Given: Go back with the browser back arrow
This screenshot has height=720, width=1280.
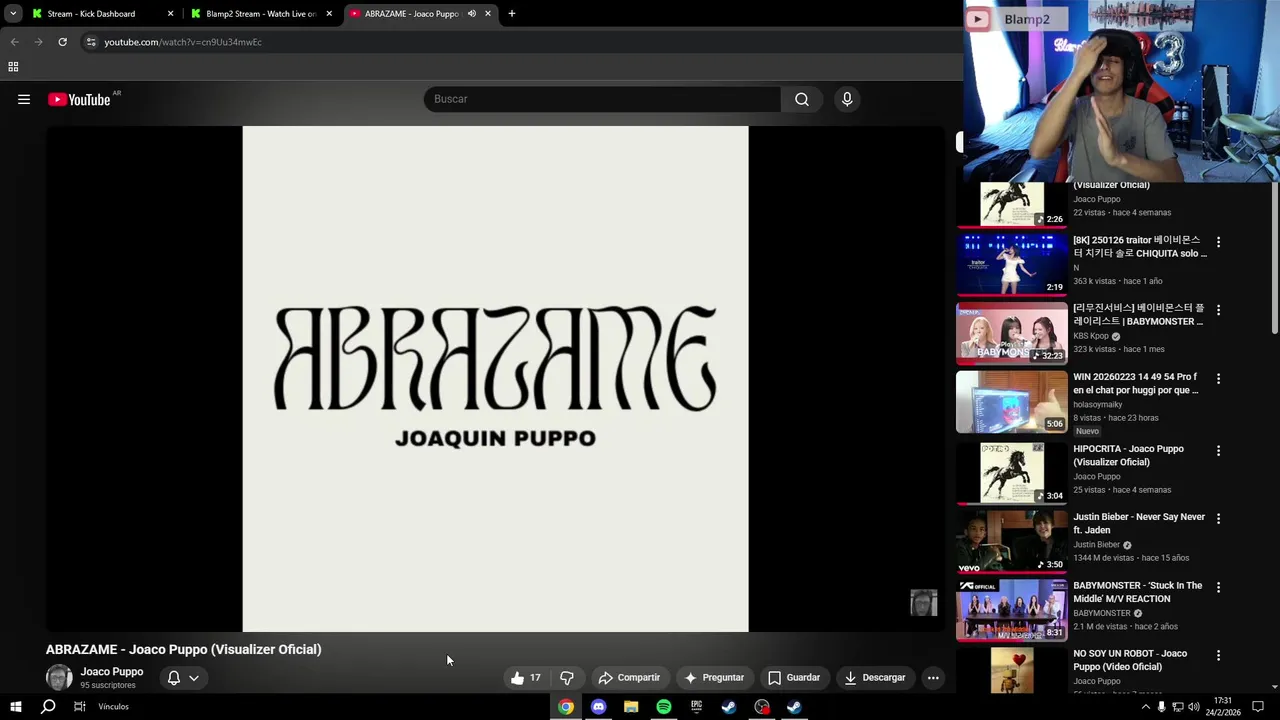Looking at the screenshot, I should point(14,42).
